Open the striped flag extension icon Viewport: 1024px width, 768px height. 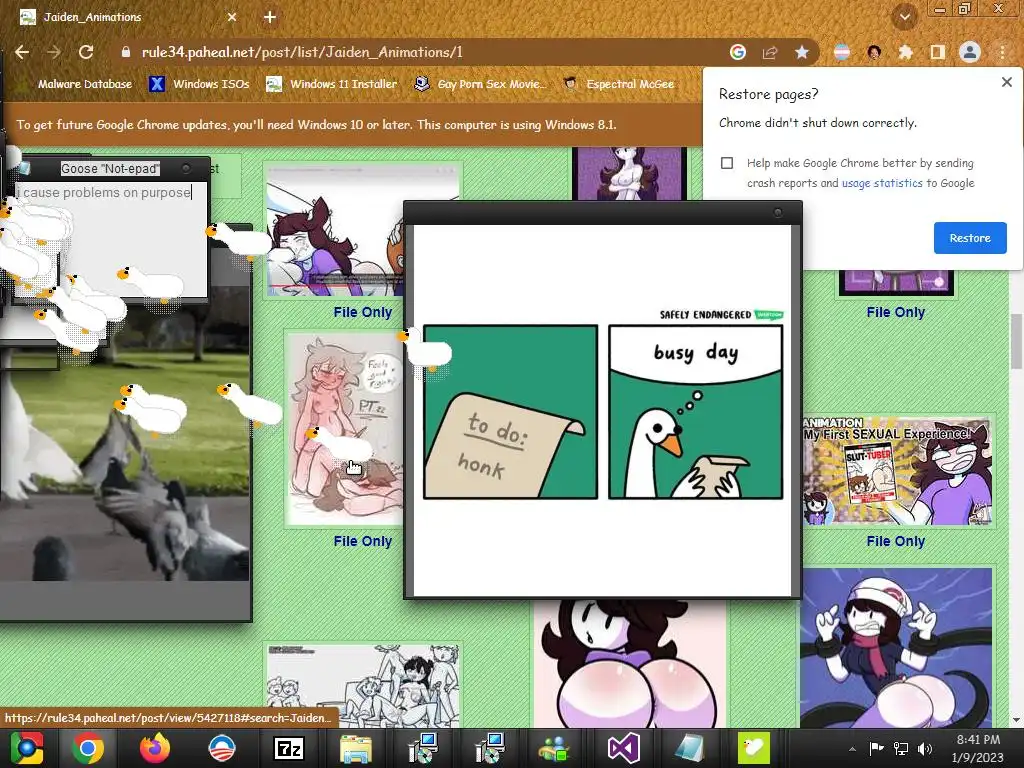(x=842, y=52)
